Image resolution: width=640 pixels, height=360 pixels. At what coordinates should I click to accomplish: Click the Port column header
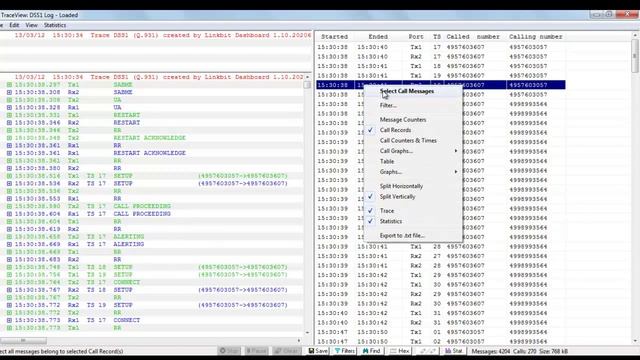click(x=416, y=37)
